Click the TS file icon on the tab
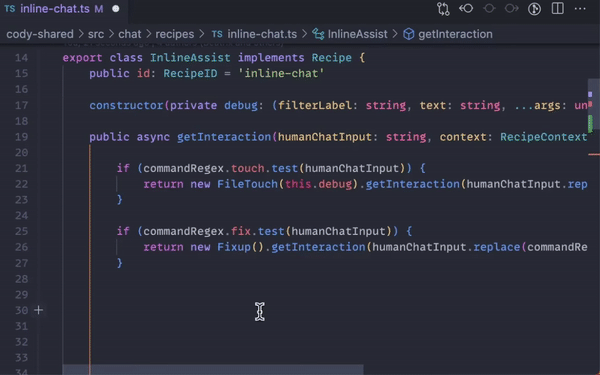The image size is (600, 375). pos(10,9)
